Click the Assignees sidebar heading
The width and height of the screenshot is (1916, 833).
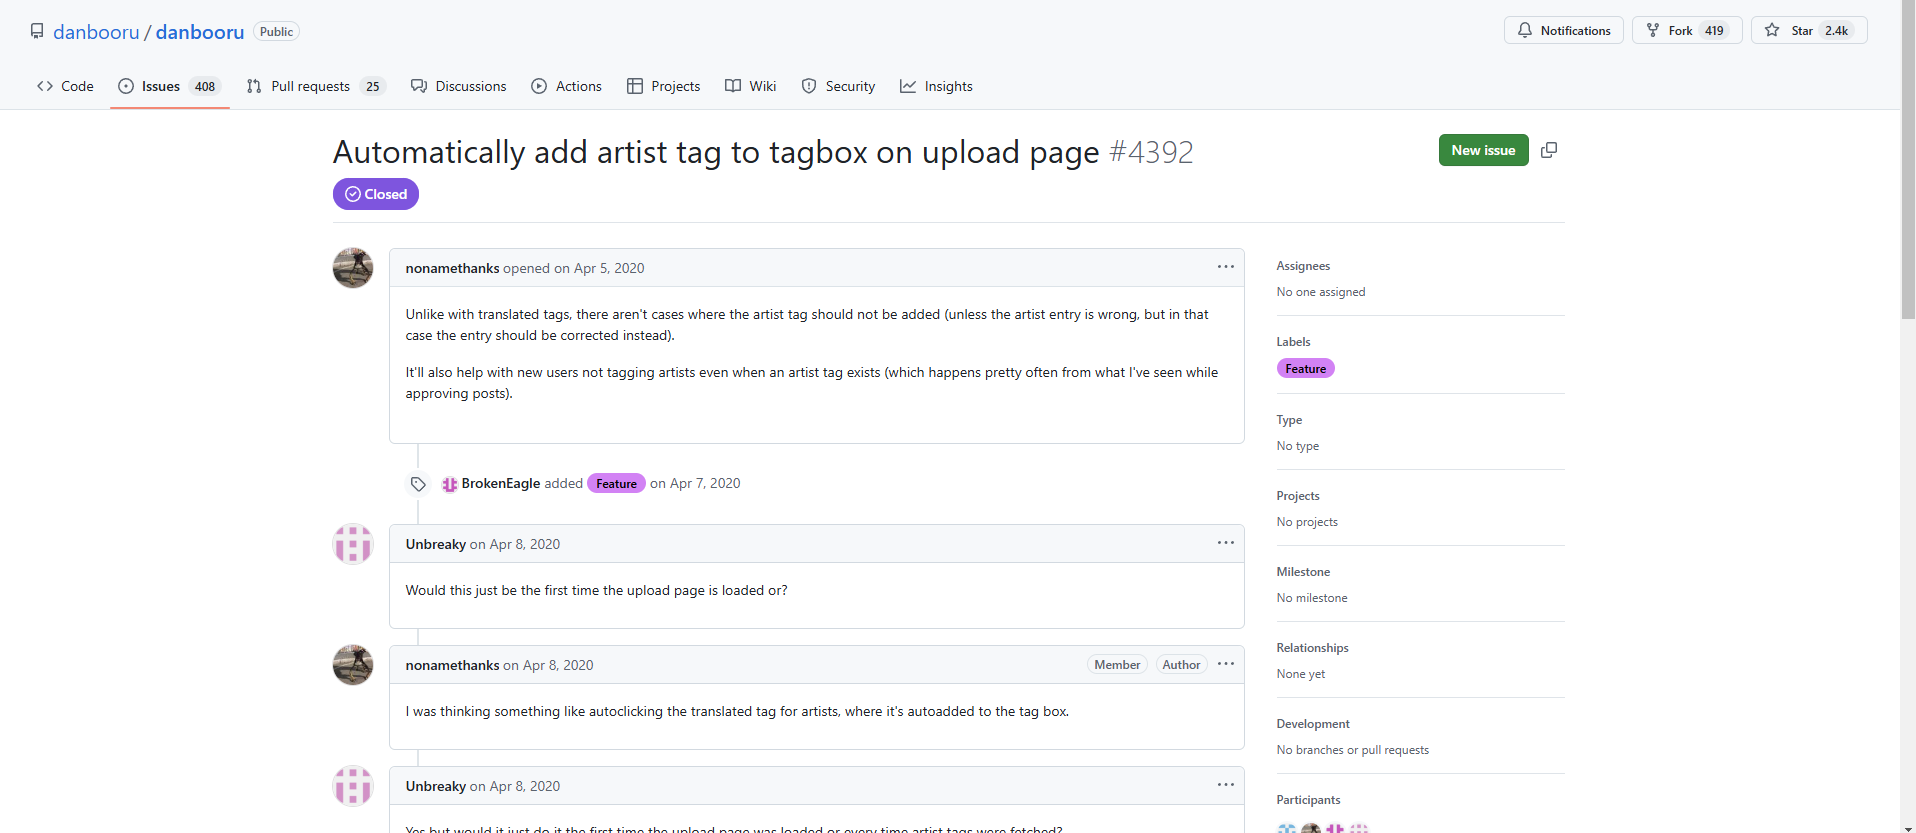1303,266
